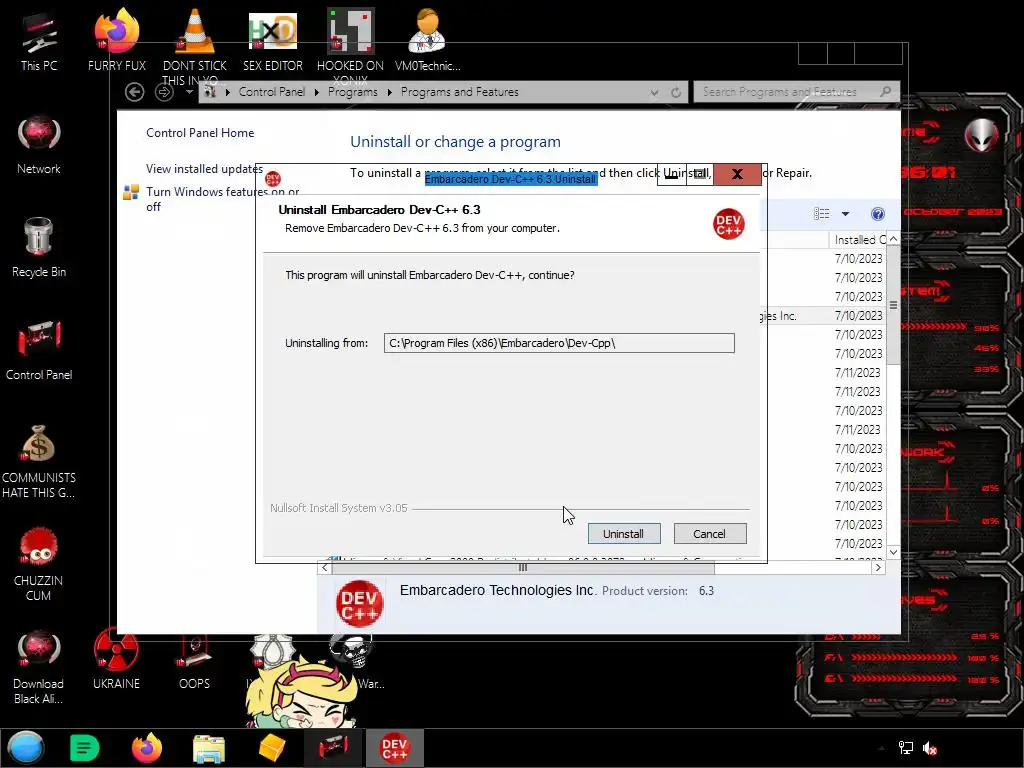Switch to Dev-C++ uninstaller taskbar button
Screen dimensions: 1024x768
394,748
